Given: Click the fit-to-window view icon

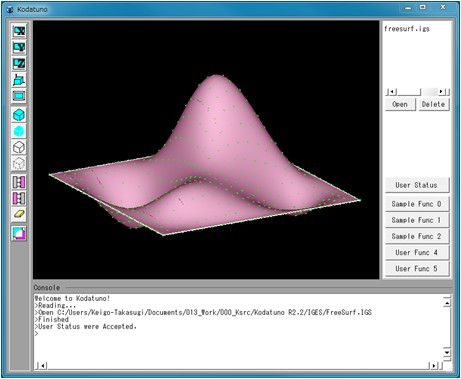Looking at the screenshot, I should [x=19, y=96].
